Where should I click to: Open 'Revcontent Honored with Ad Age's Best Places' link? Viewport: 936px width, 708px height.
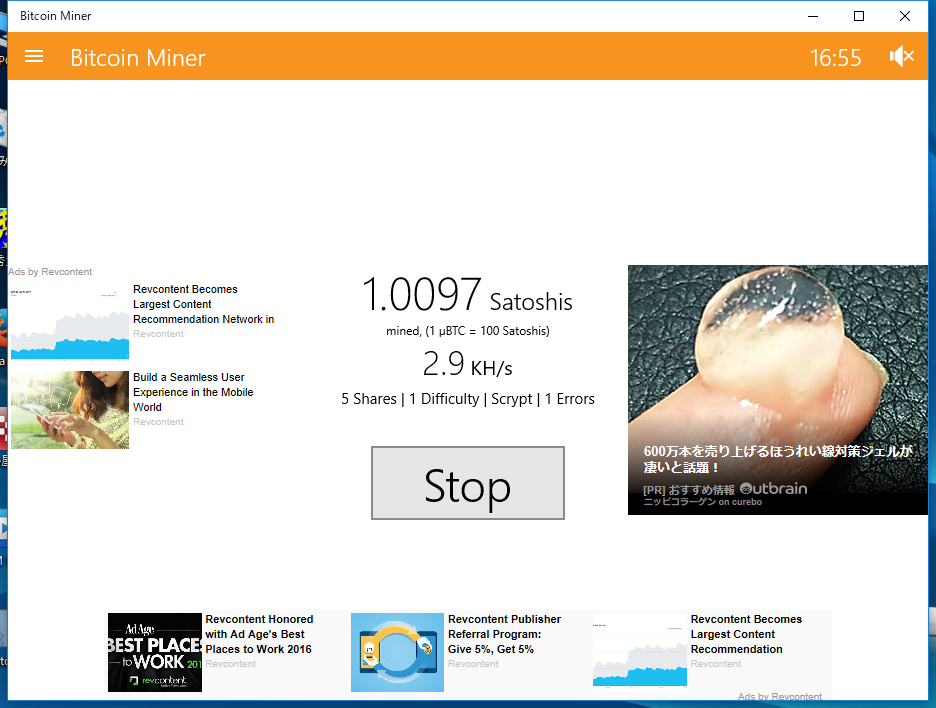point(259,634)
